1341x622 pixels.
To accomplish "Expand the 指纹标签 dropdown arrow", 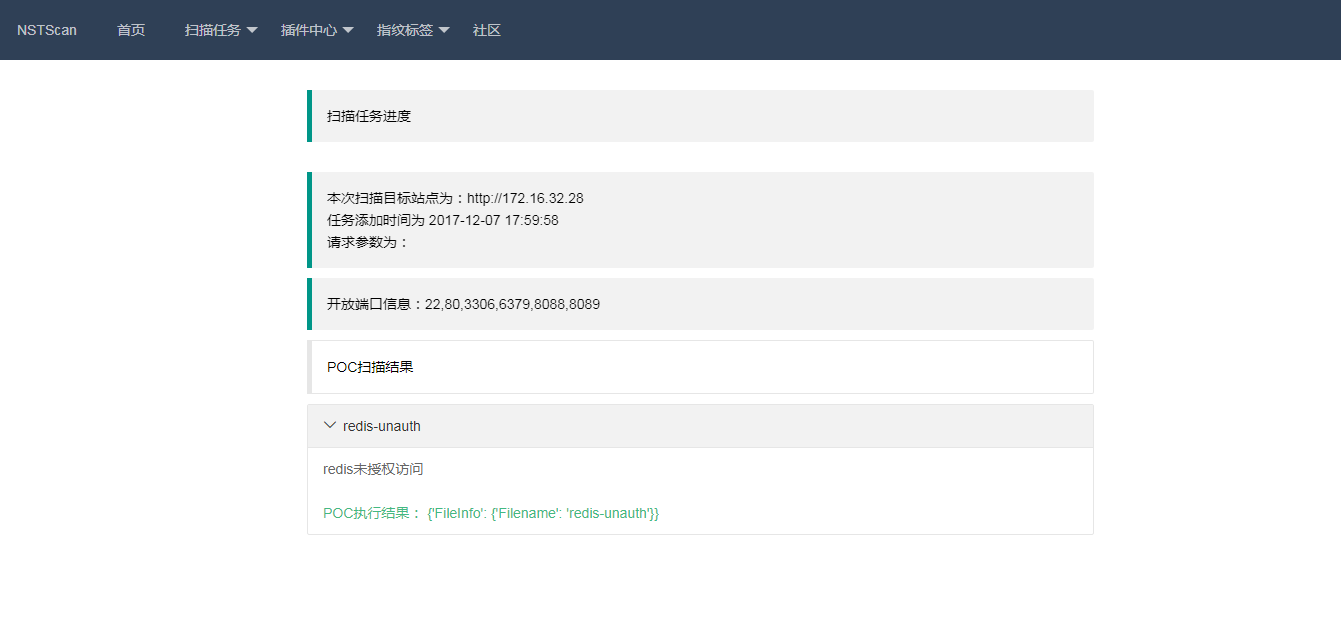I will tap(444, 31).
